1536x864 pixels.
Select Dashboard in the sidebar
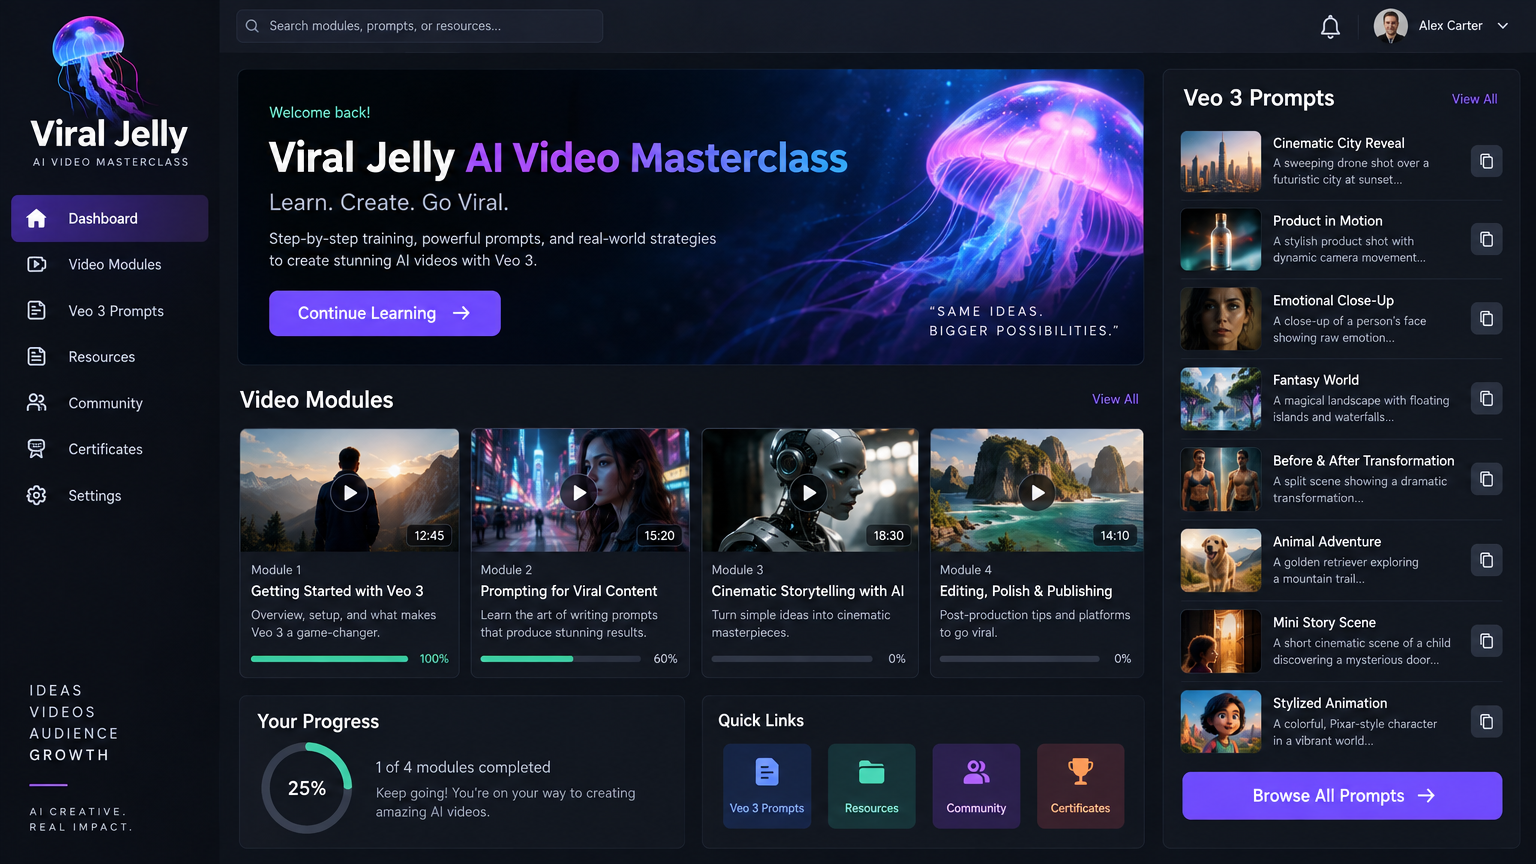tap(110, 218)
